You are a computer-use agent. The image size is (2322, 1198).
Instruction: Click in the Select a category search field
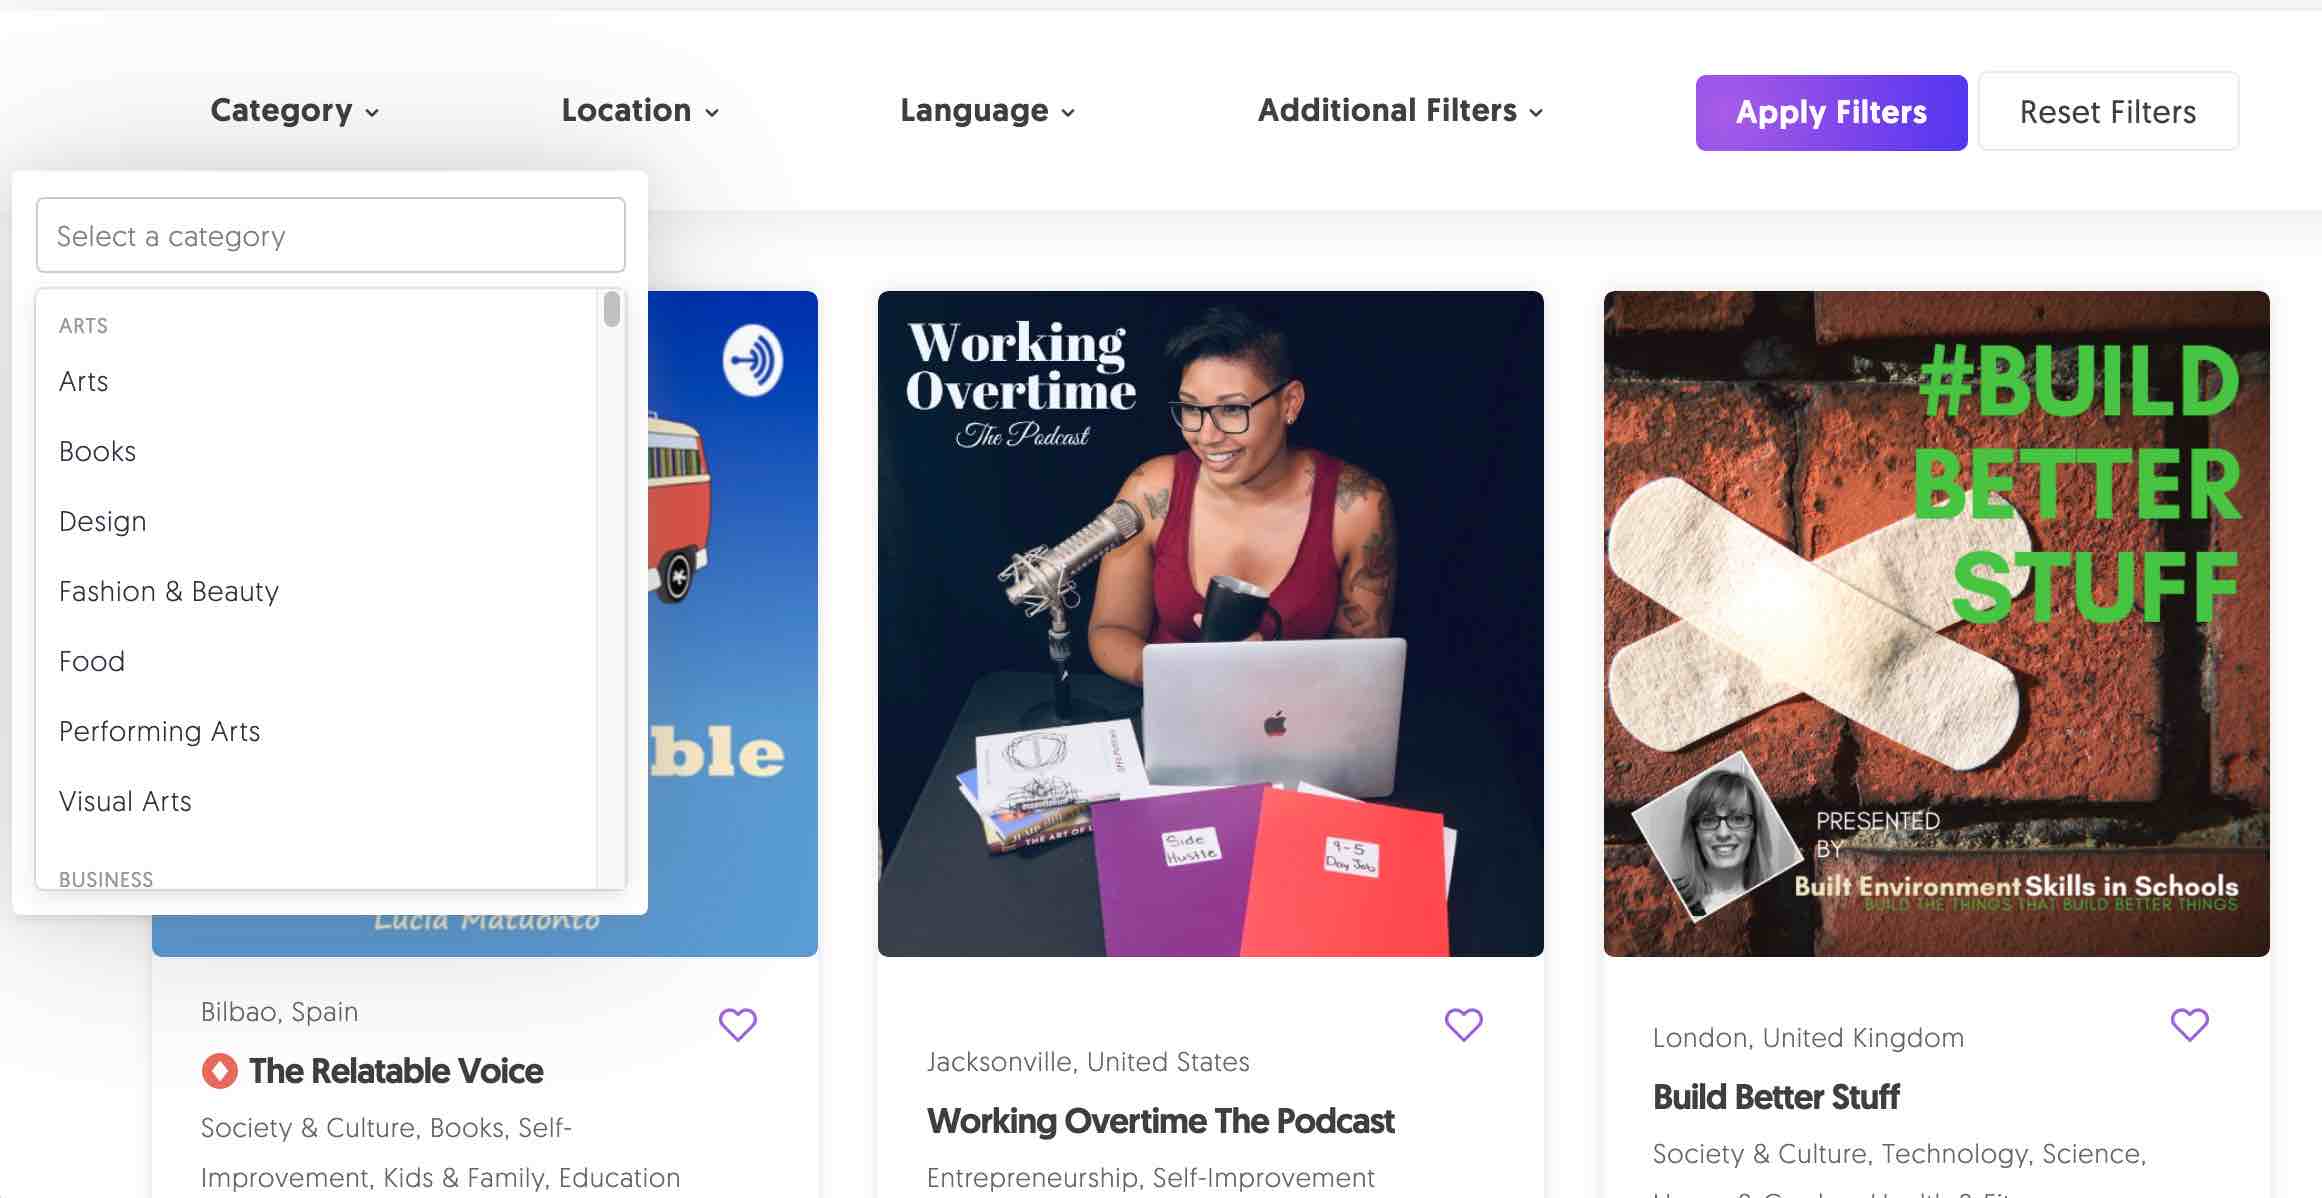pyautogui.click(x=330, y=234)
